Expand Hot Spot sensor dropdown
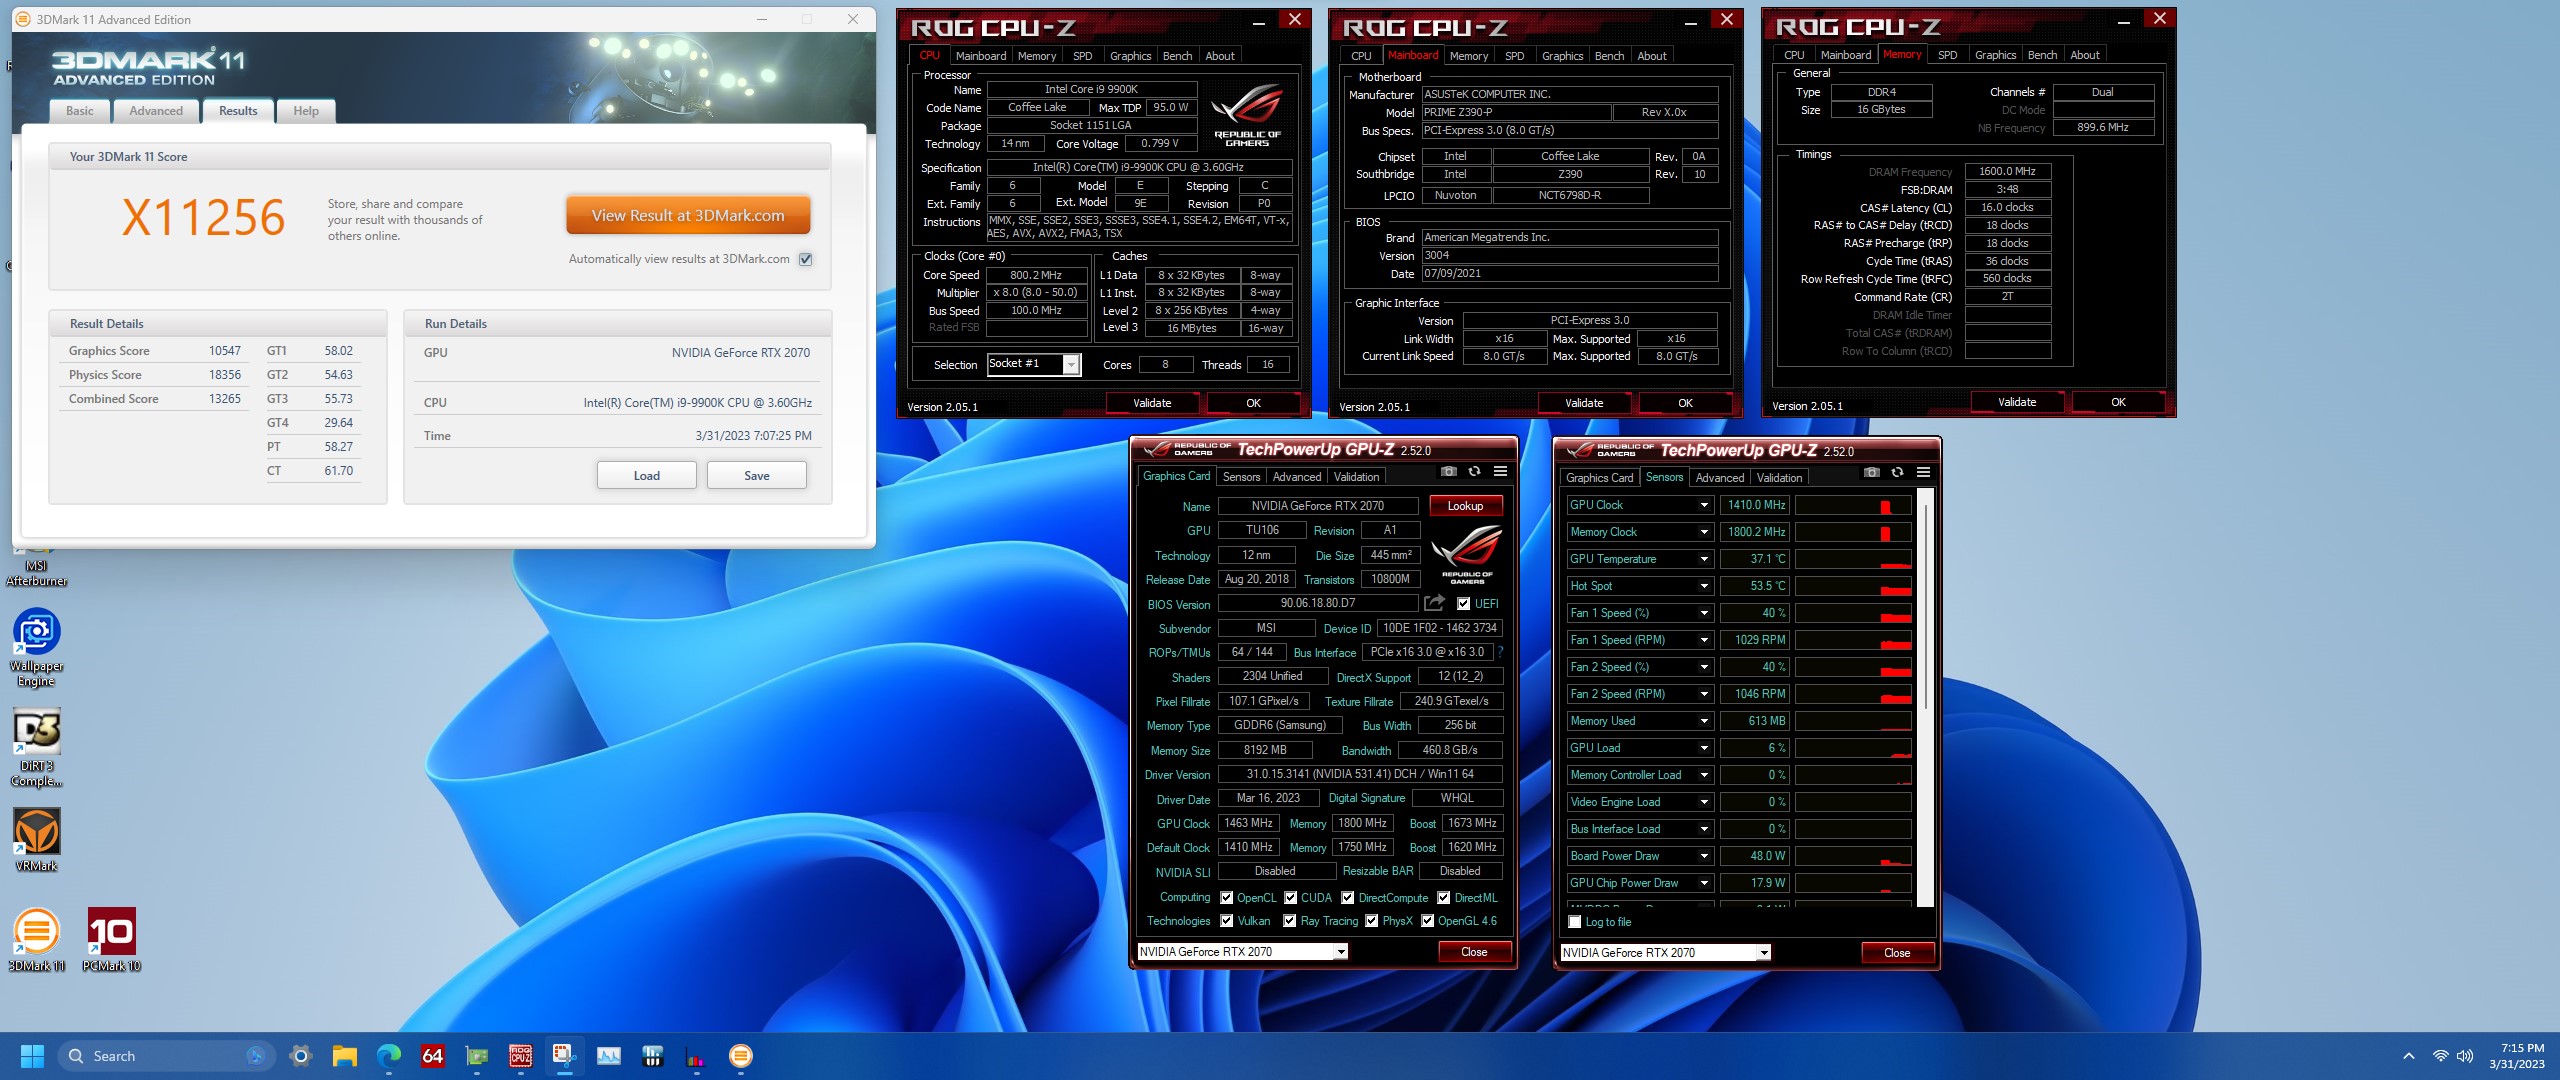2560x1080 pixels. click(x=1704, y=586)
